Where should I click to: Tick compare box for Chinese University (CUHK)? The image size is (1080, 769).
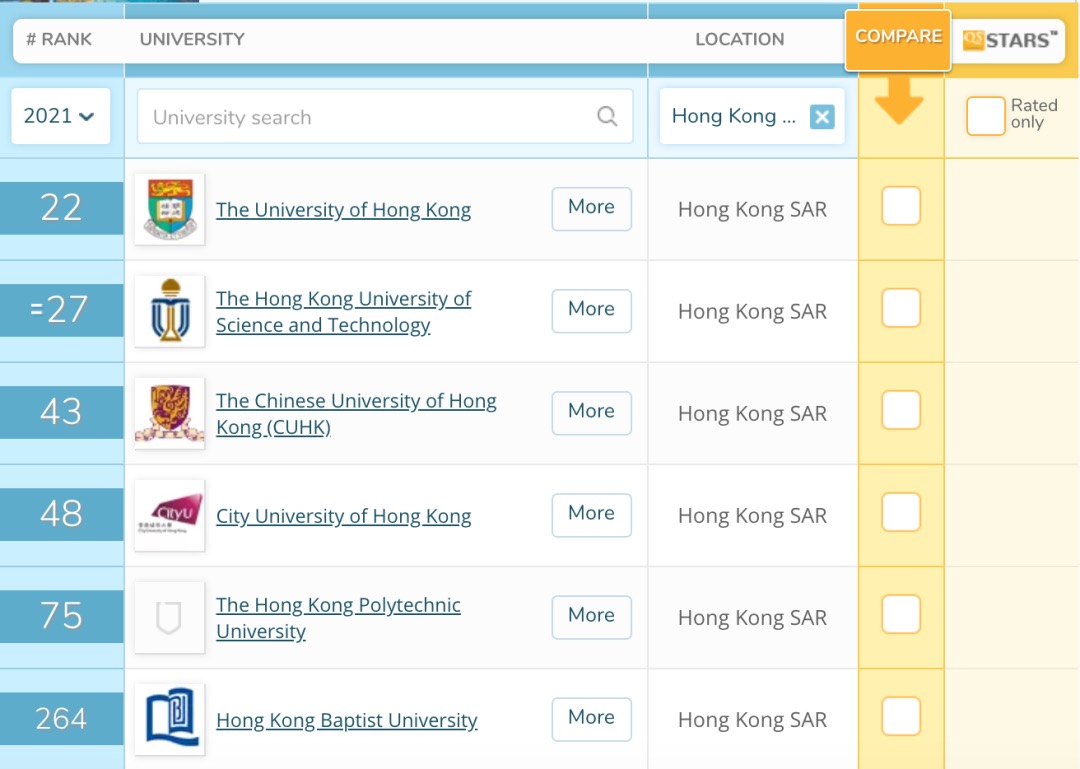901,410
